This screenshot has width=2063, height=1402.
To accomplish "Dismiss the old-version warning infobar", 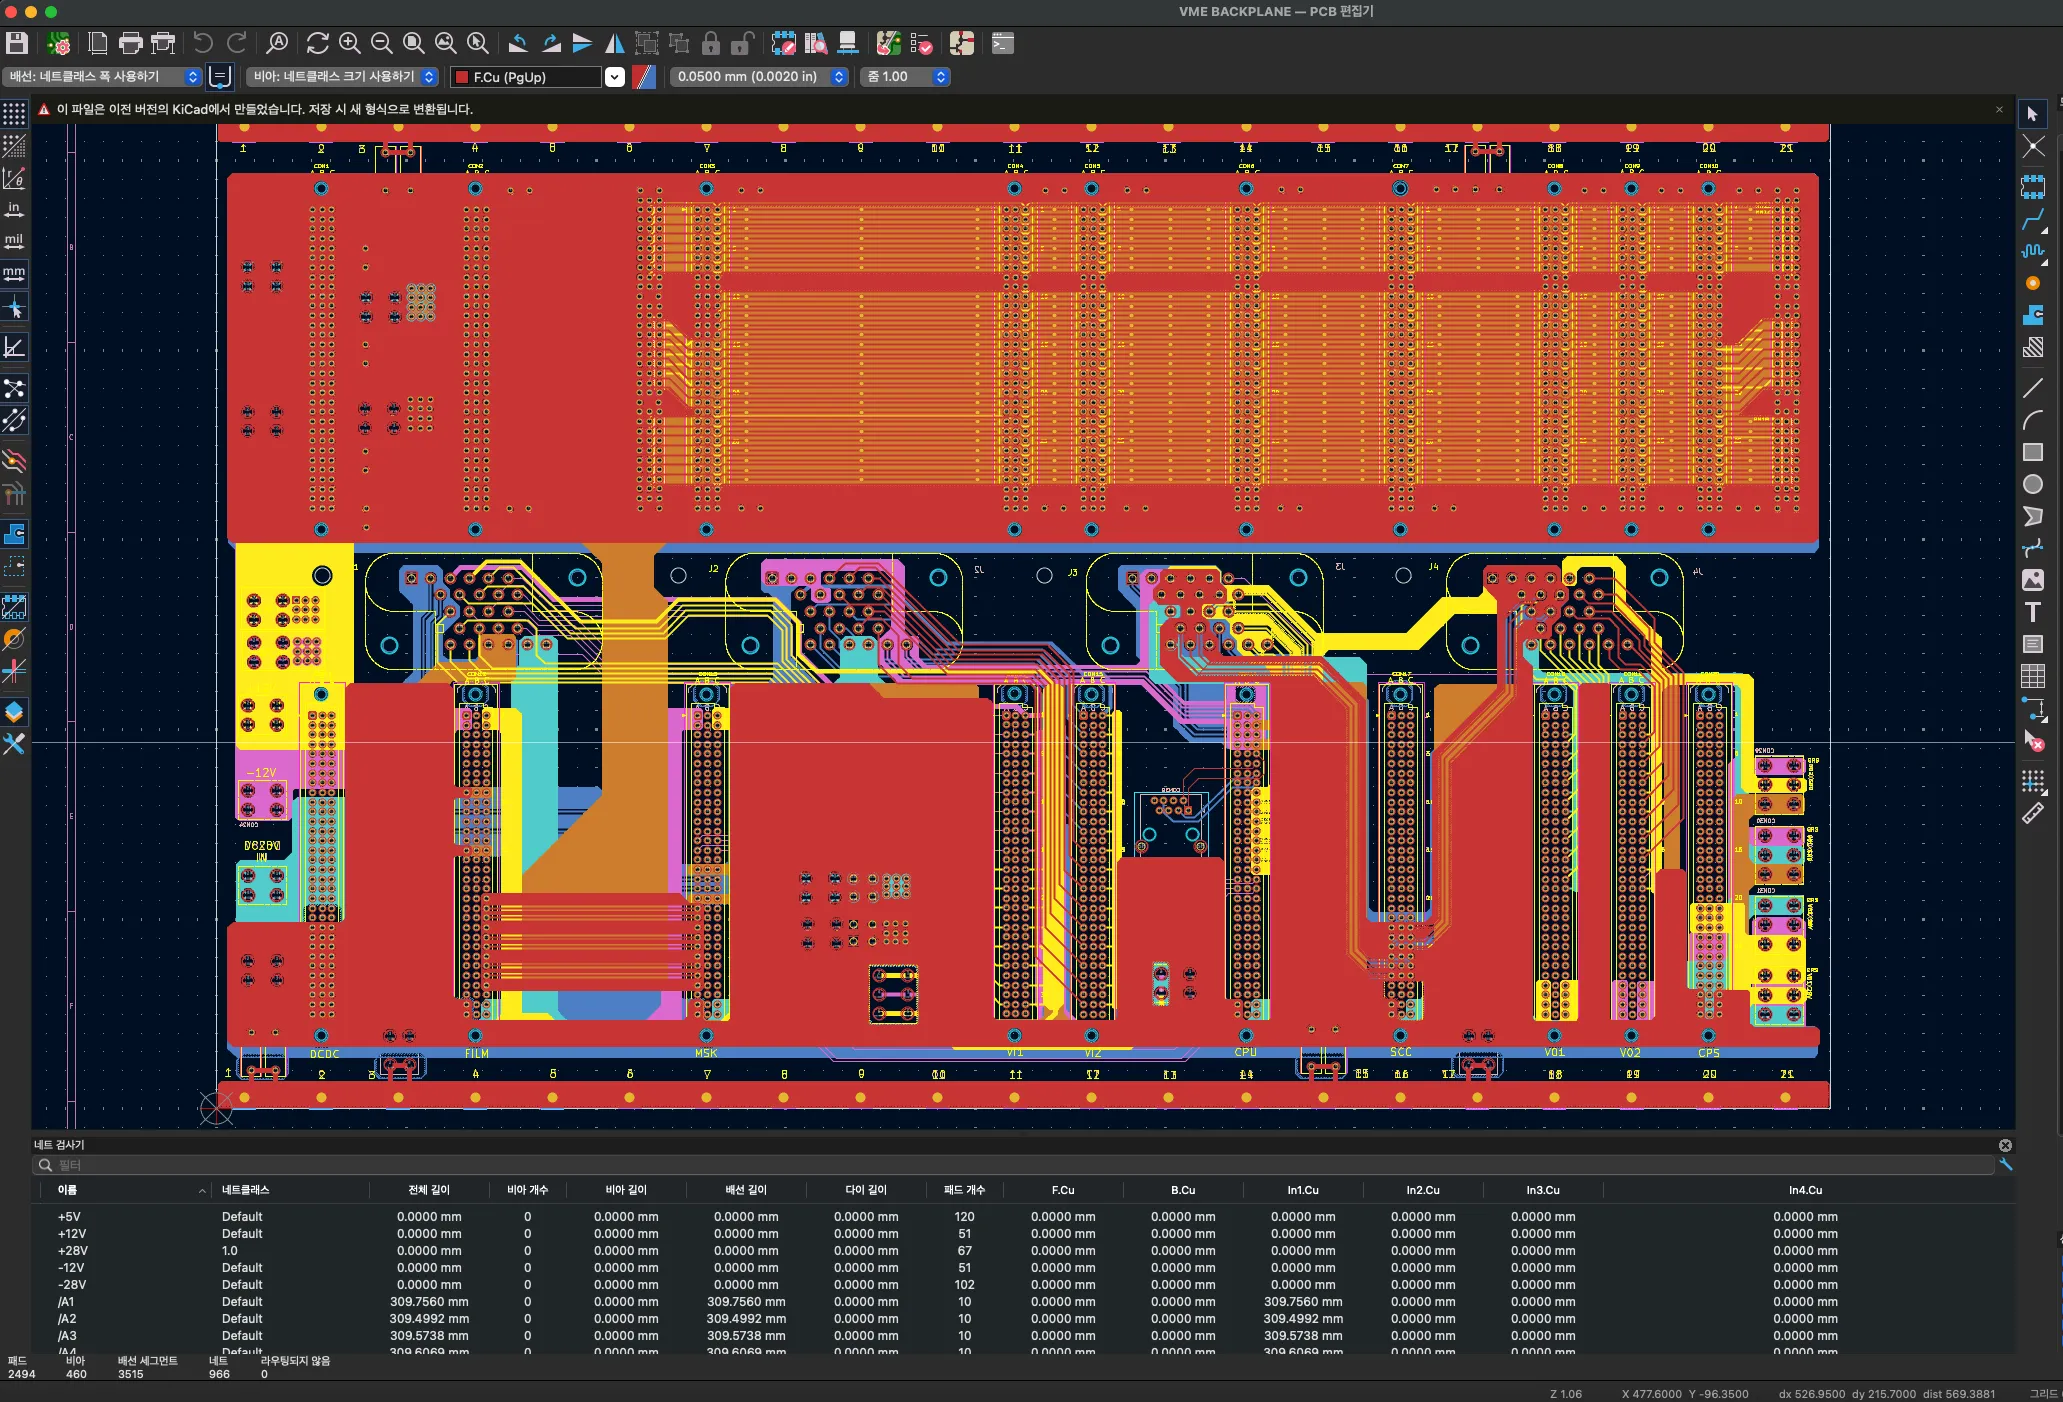I will click(x=1999, y=109).
